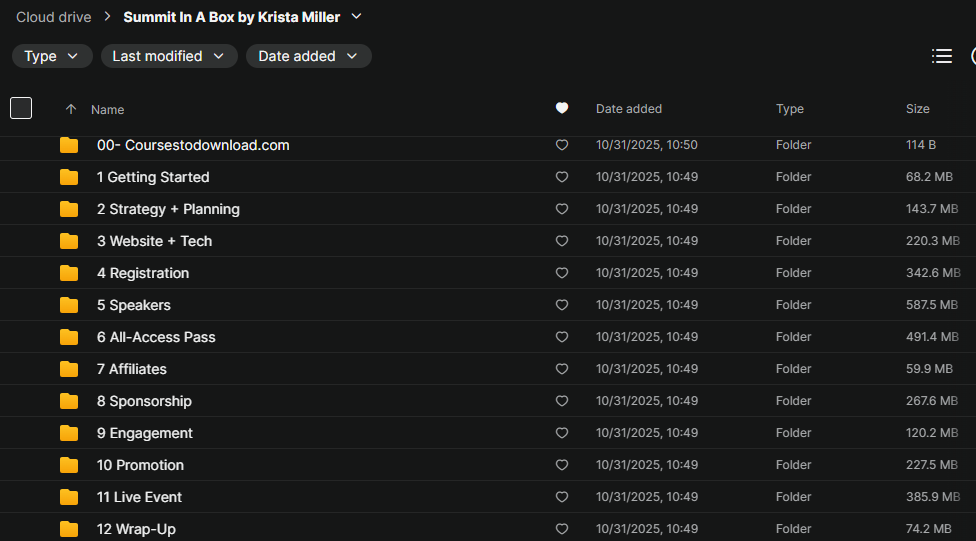The width and height of the screenshot is (976, 541).
Task: Open the 2 Strategy + Planning folder
Action: coord(168,209)
